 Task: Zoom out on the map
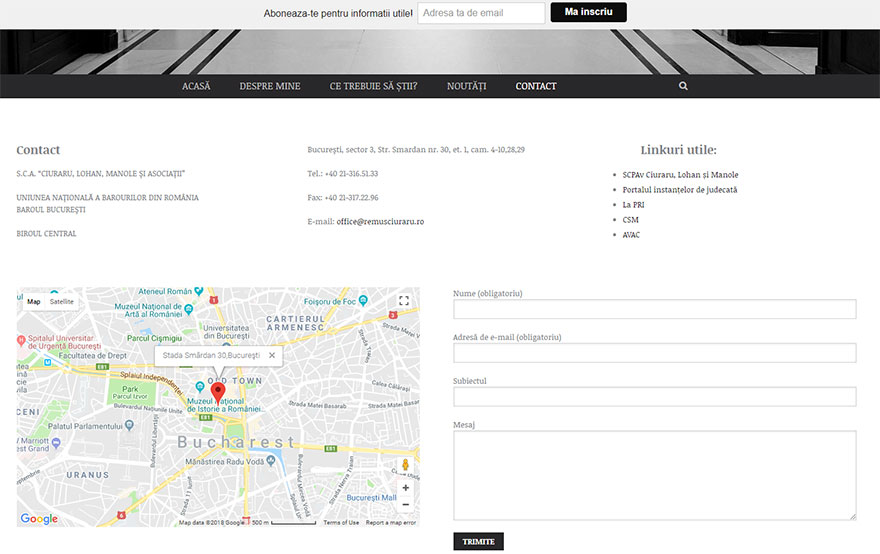pos(405,506)
